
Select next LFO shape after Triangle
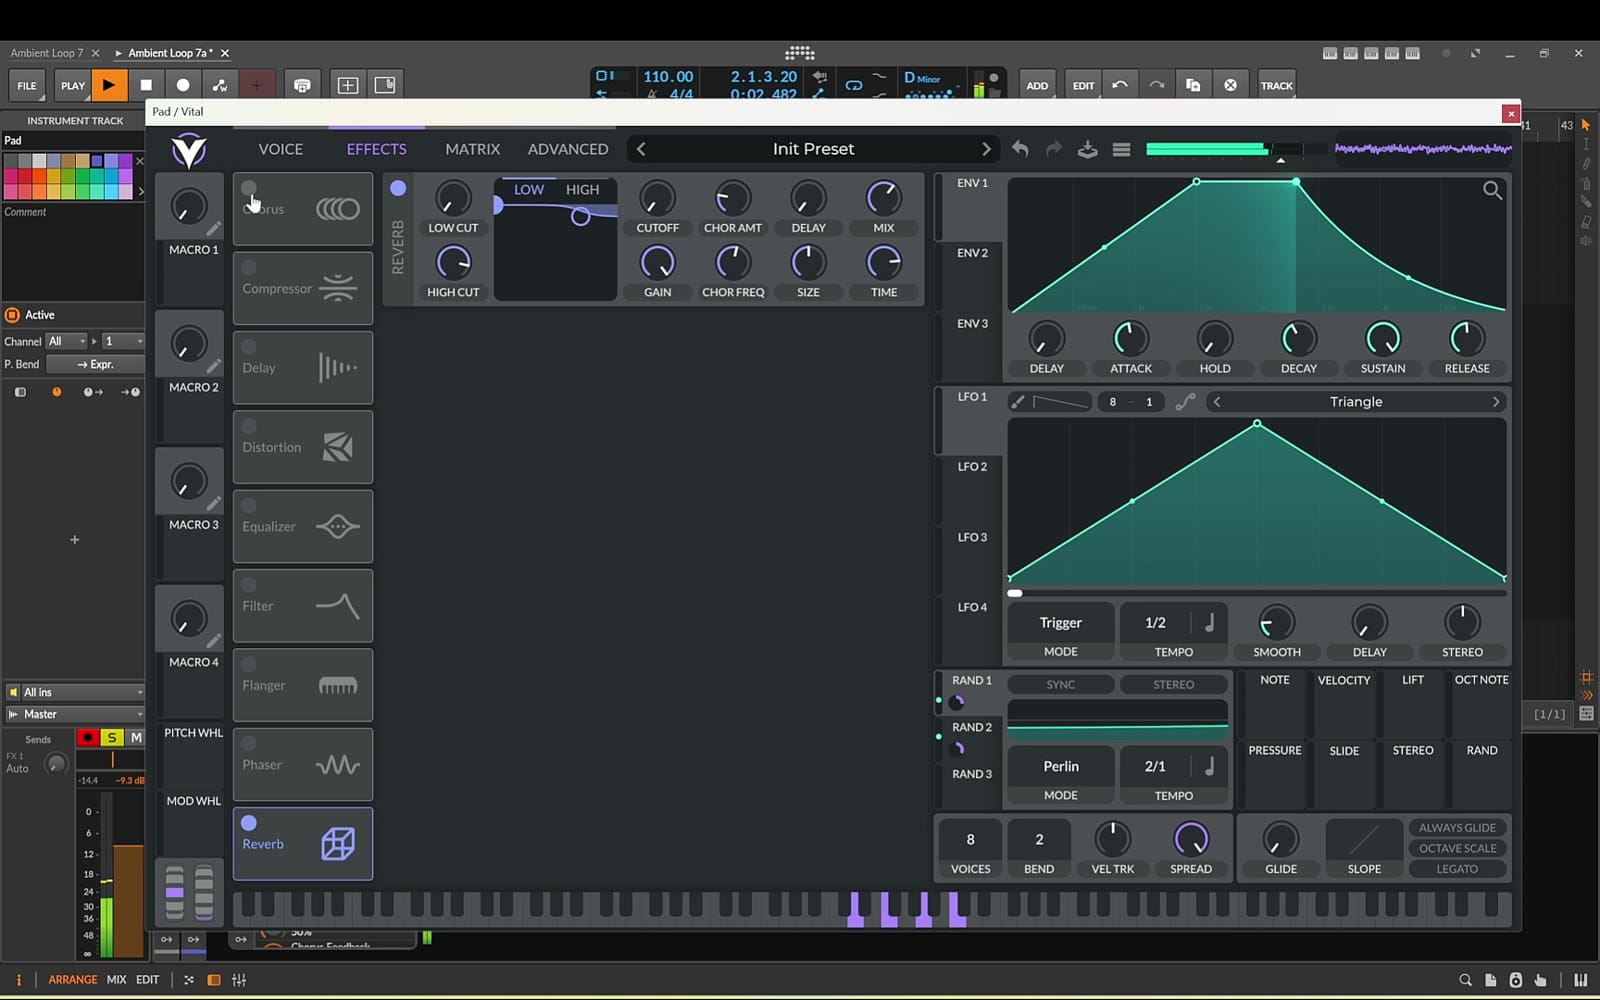(1496, 402)
